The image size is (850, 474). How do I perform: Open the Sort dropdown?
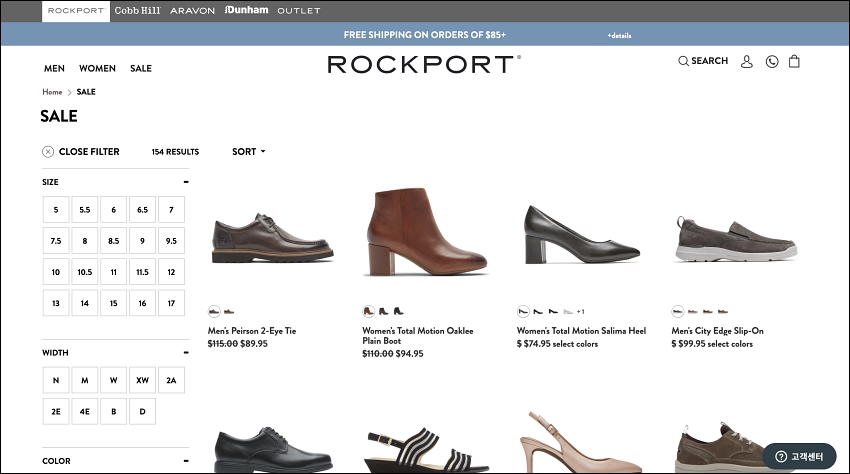pyautogui.click(x=249, y=152)
